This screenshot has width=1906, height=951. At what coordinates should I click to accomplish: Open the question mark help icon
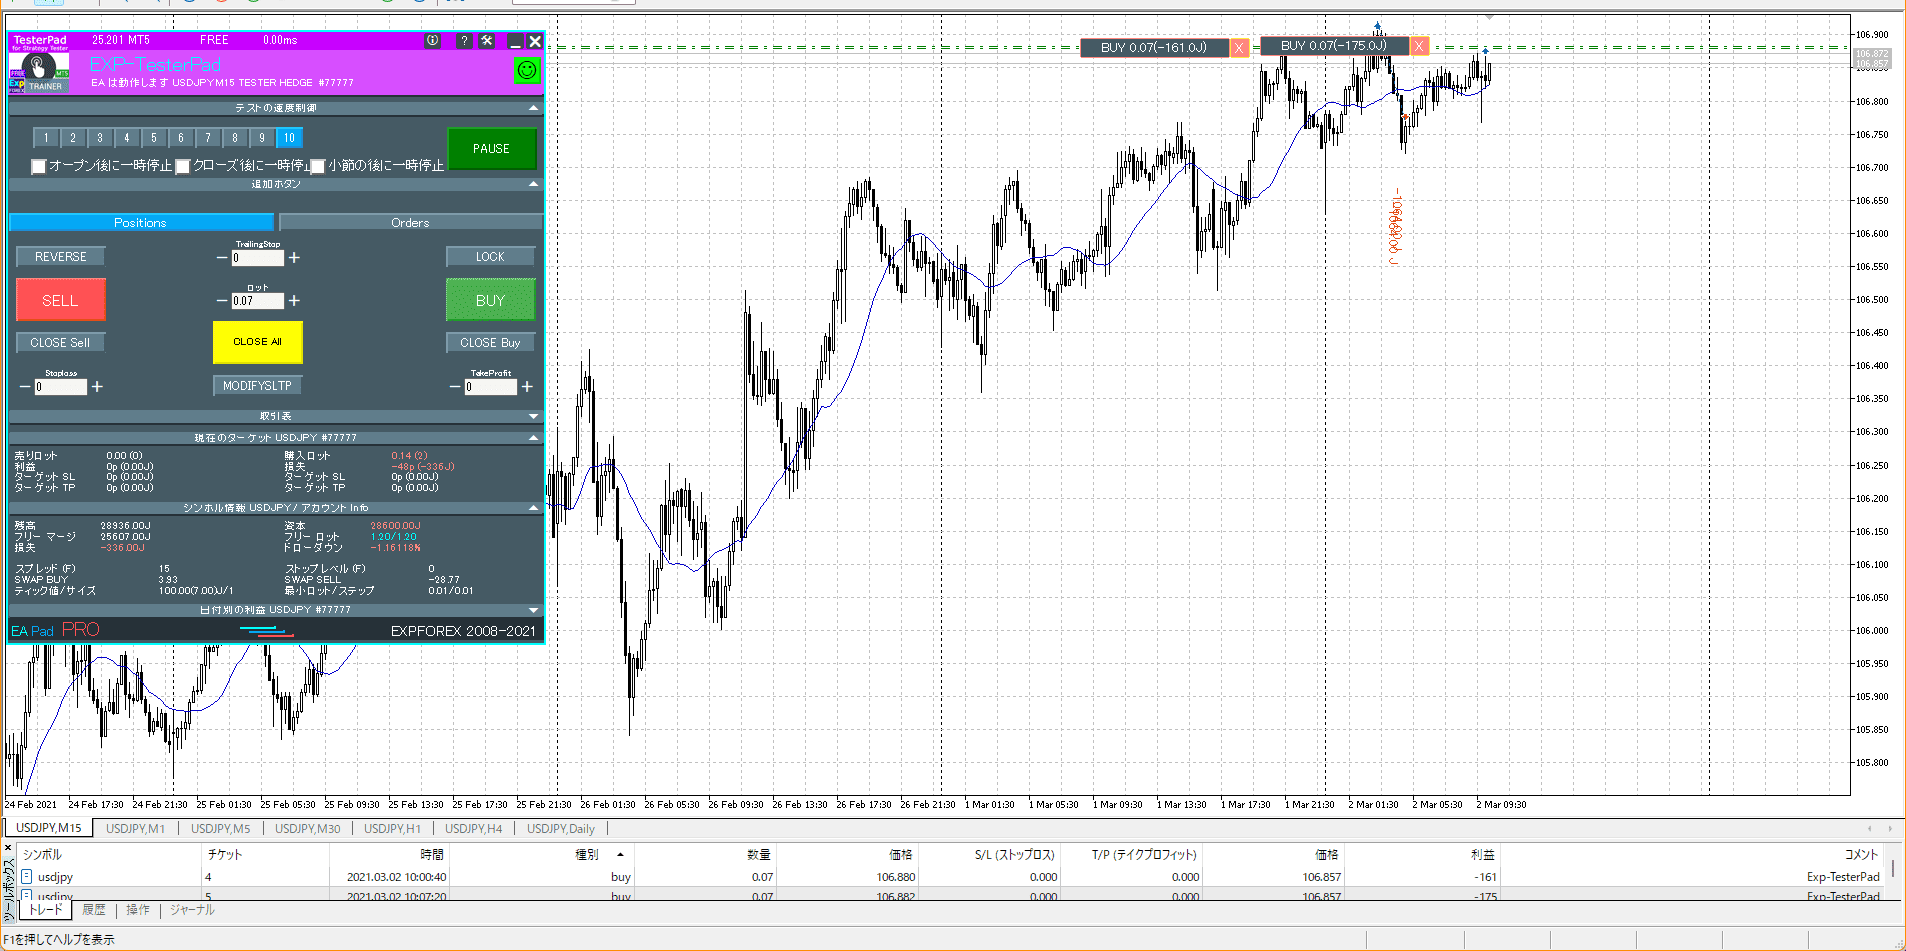(x=463, y=41)
